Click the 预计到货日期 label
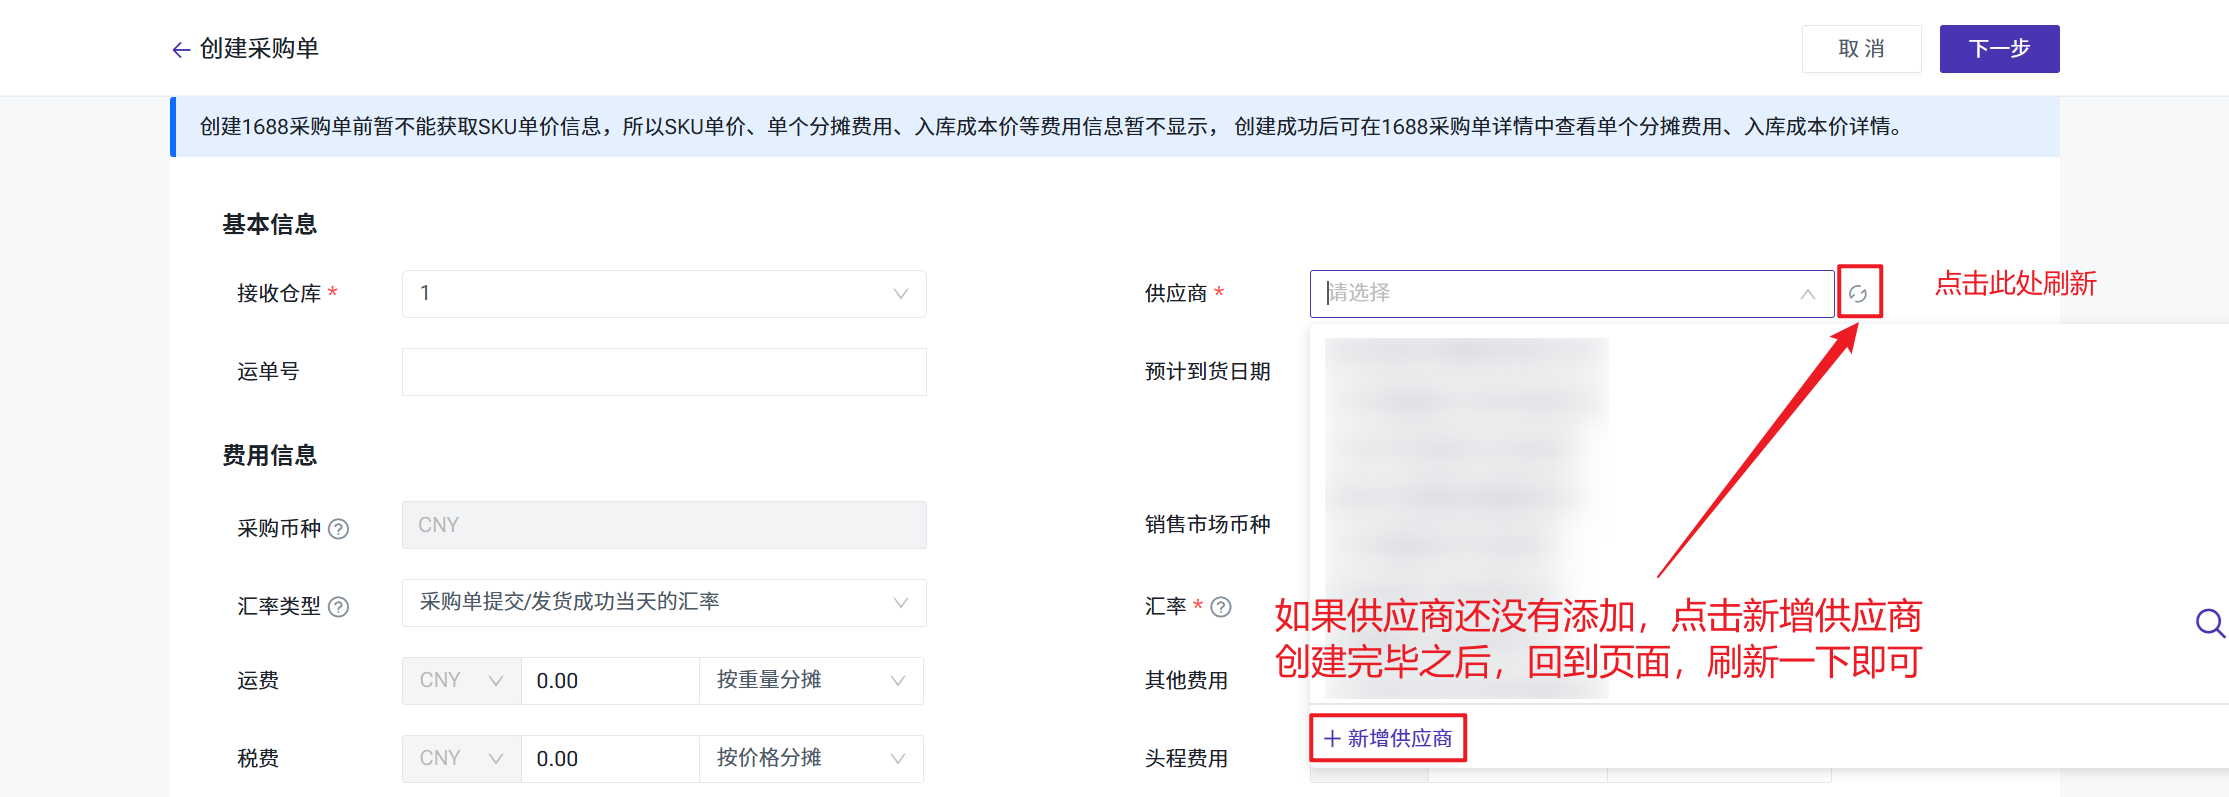 (1208, 372)
